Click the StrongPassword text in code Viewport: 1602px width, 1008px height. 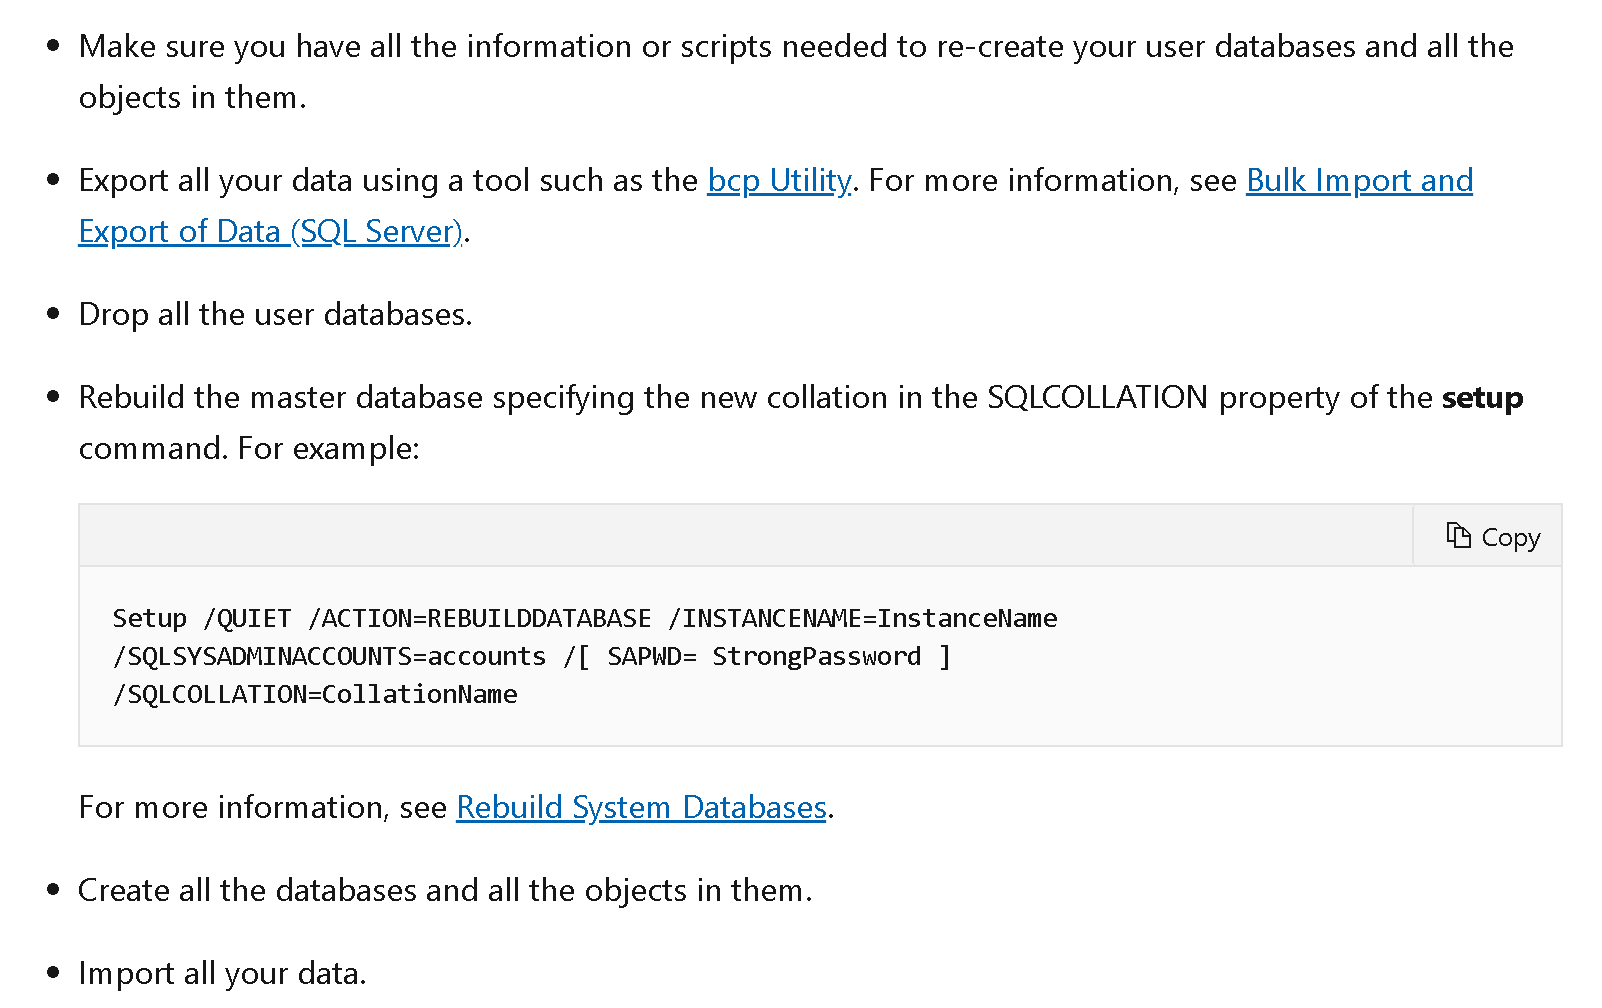click(x=816, y=656)
